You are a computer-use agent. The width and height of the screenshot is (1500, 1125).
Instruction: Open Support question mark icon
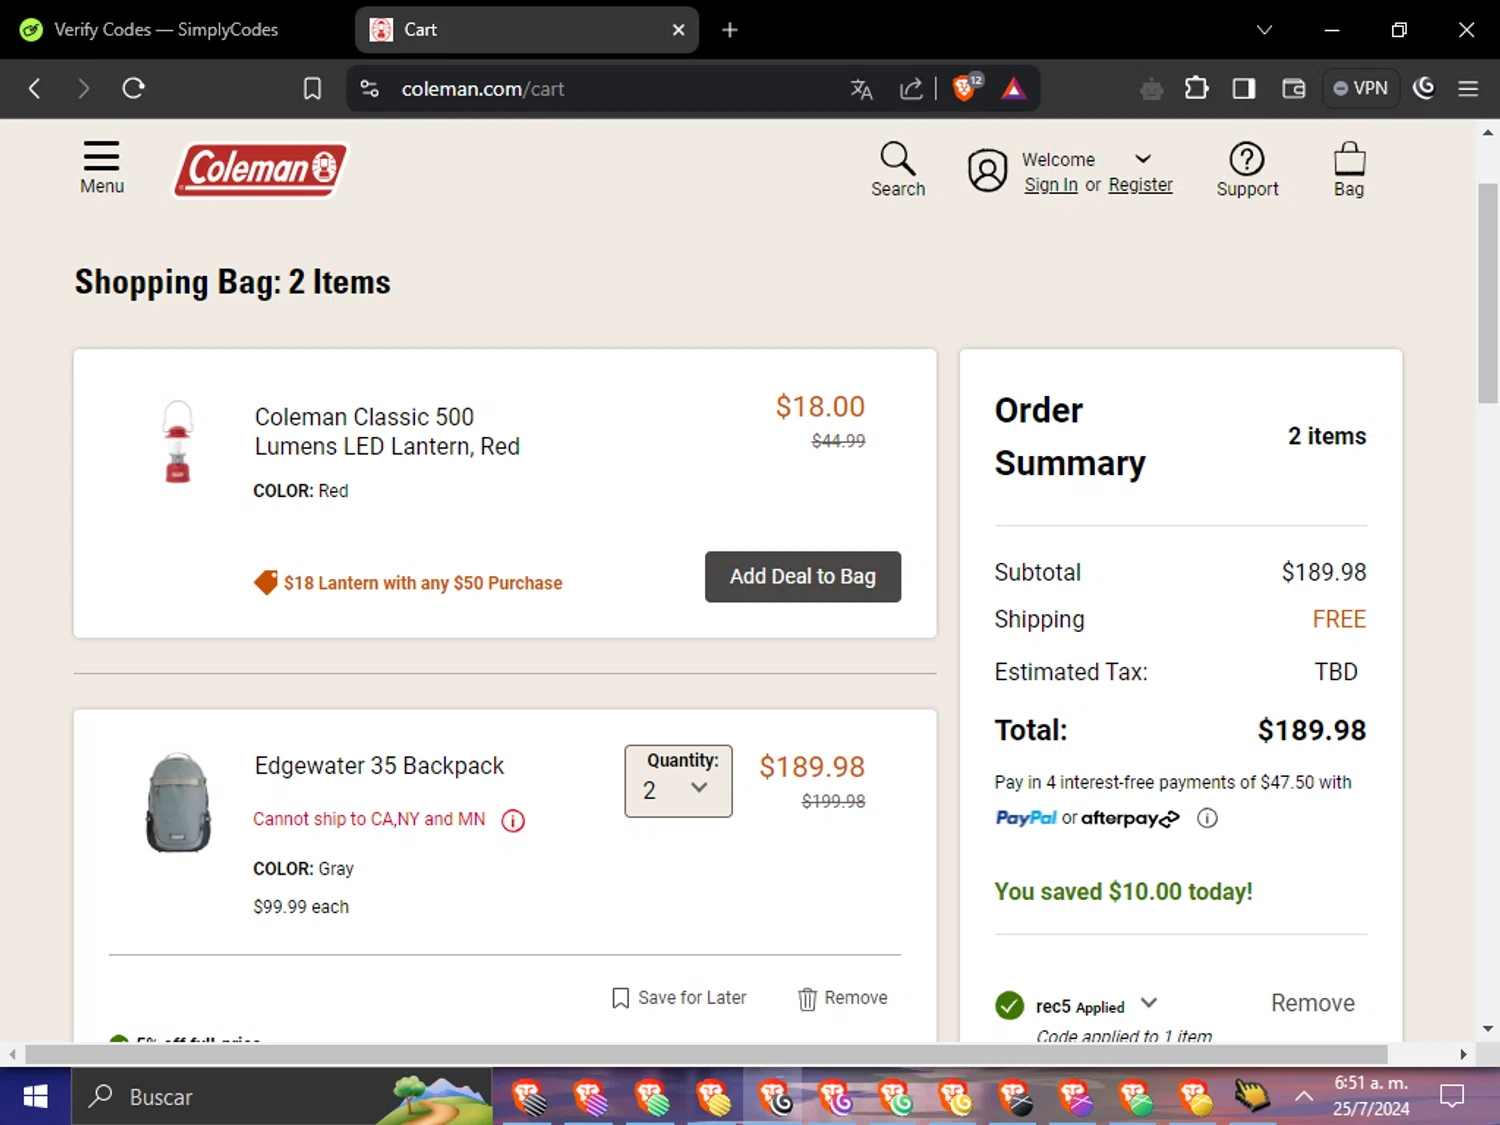tap(1247, 169)
